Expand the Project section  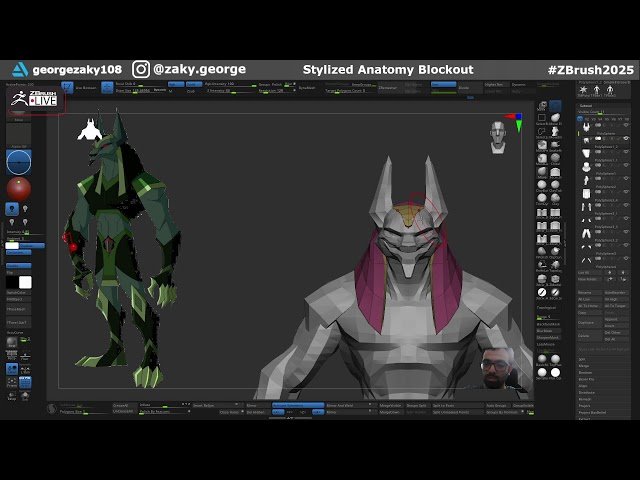584,406
